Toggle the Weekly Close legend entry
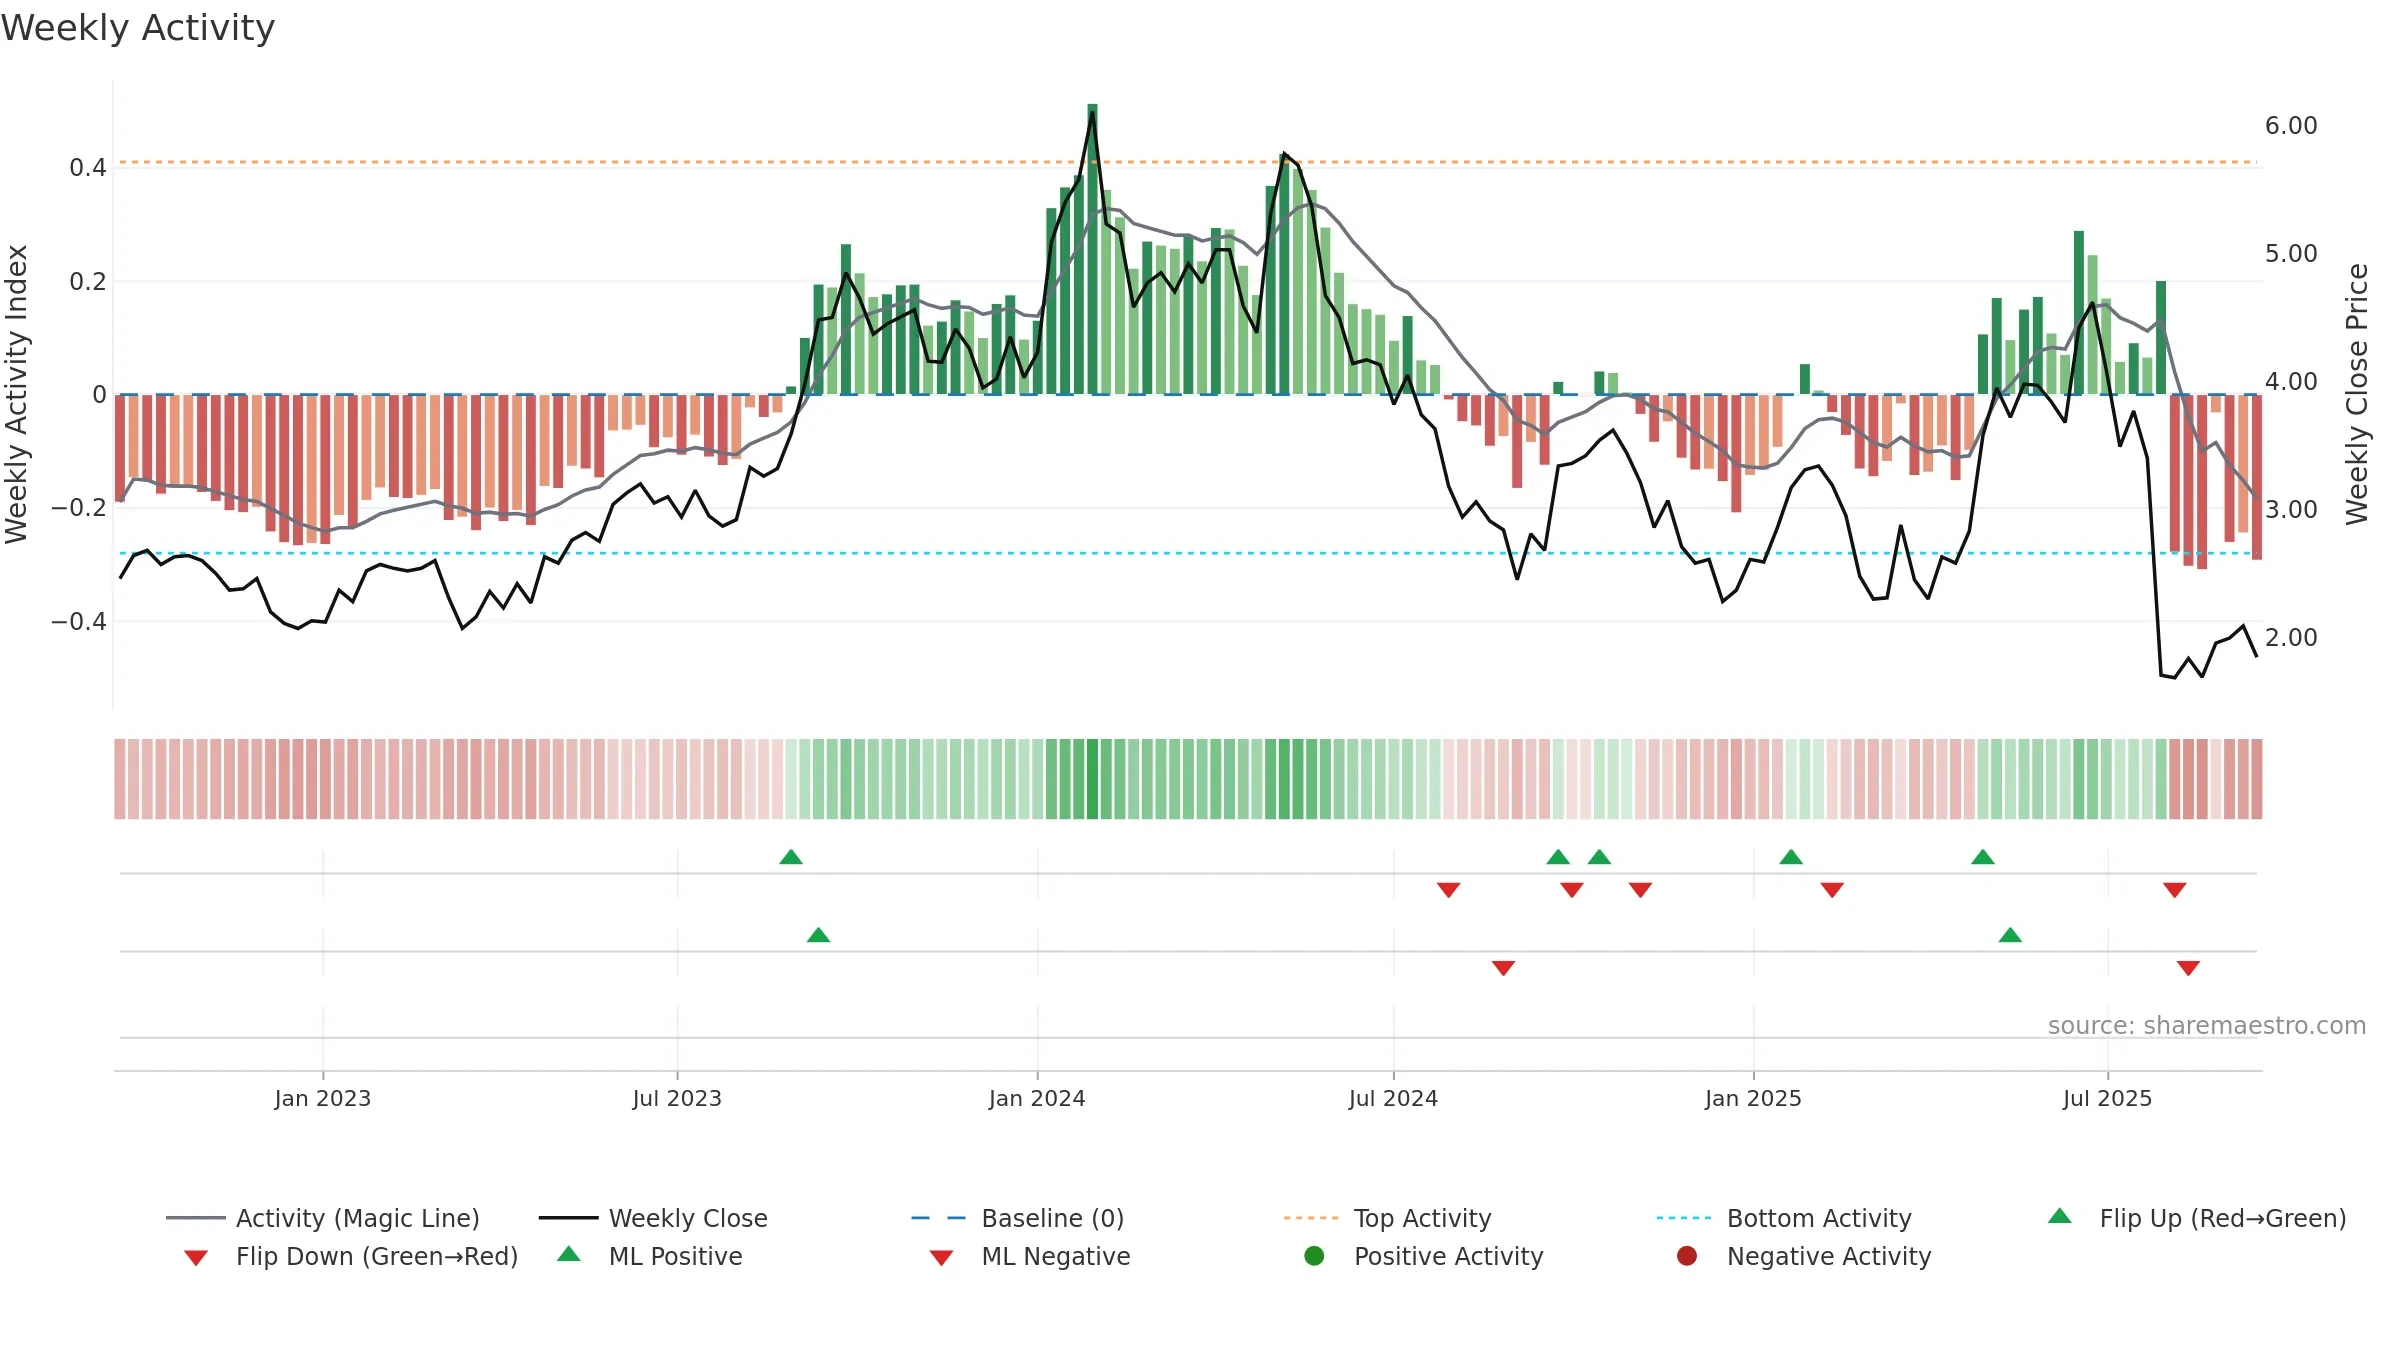 tap(653, 1218)
